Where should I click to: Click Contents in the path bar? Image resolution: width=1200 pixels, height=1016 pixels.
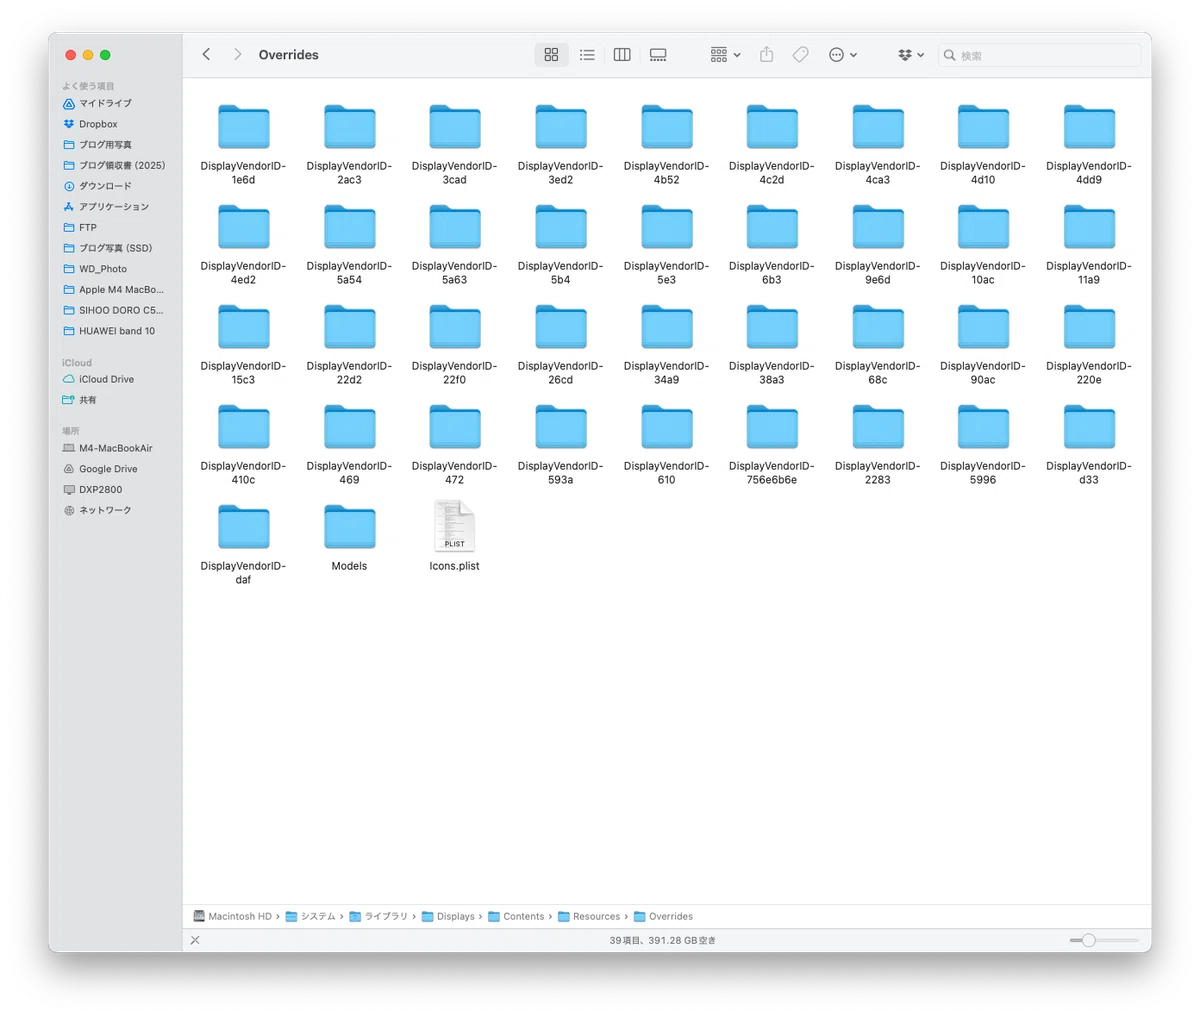tap(516, 916)
